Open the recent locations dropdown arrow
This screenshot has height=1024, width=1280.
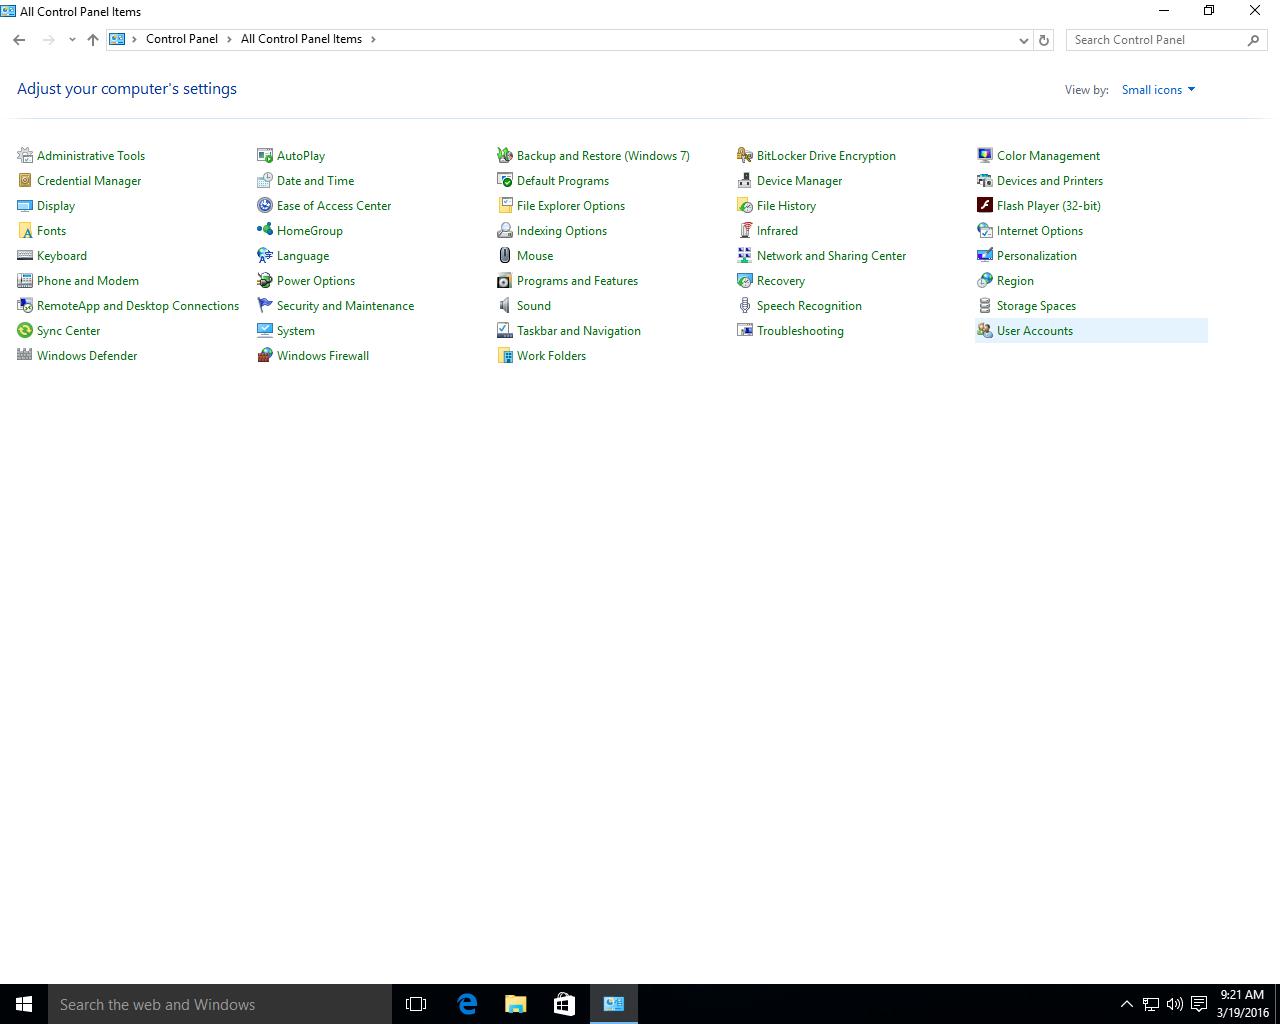click(x=72, y=40)
